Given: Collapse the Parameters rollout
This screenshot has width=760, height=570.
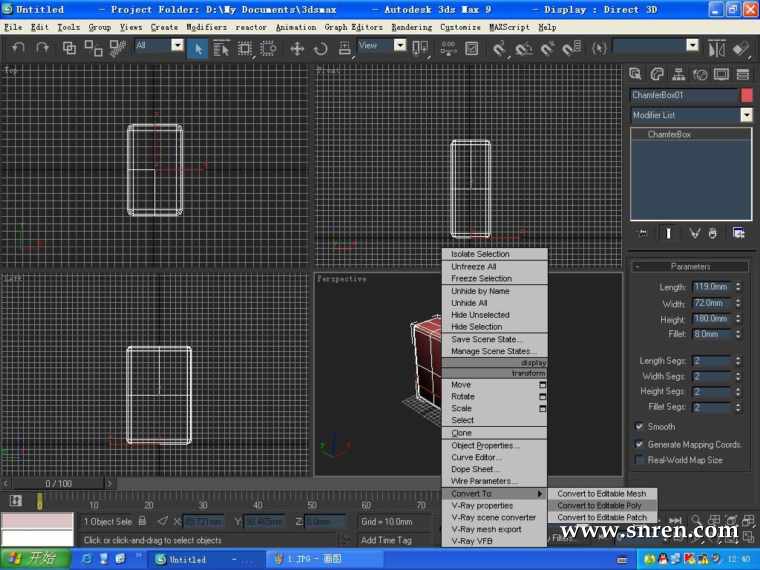Looking at the screenshot, I should 690,267.
